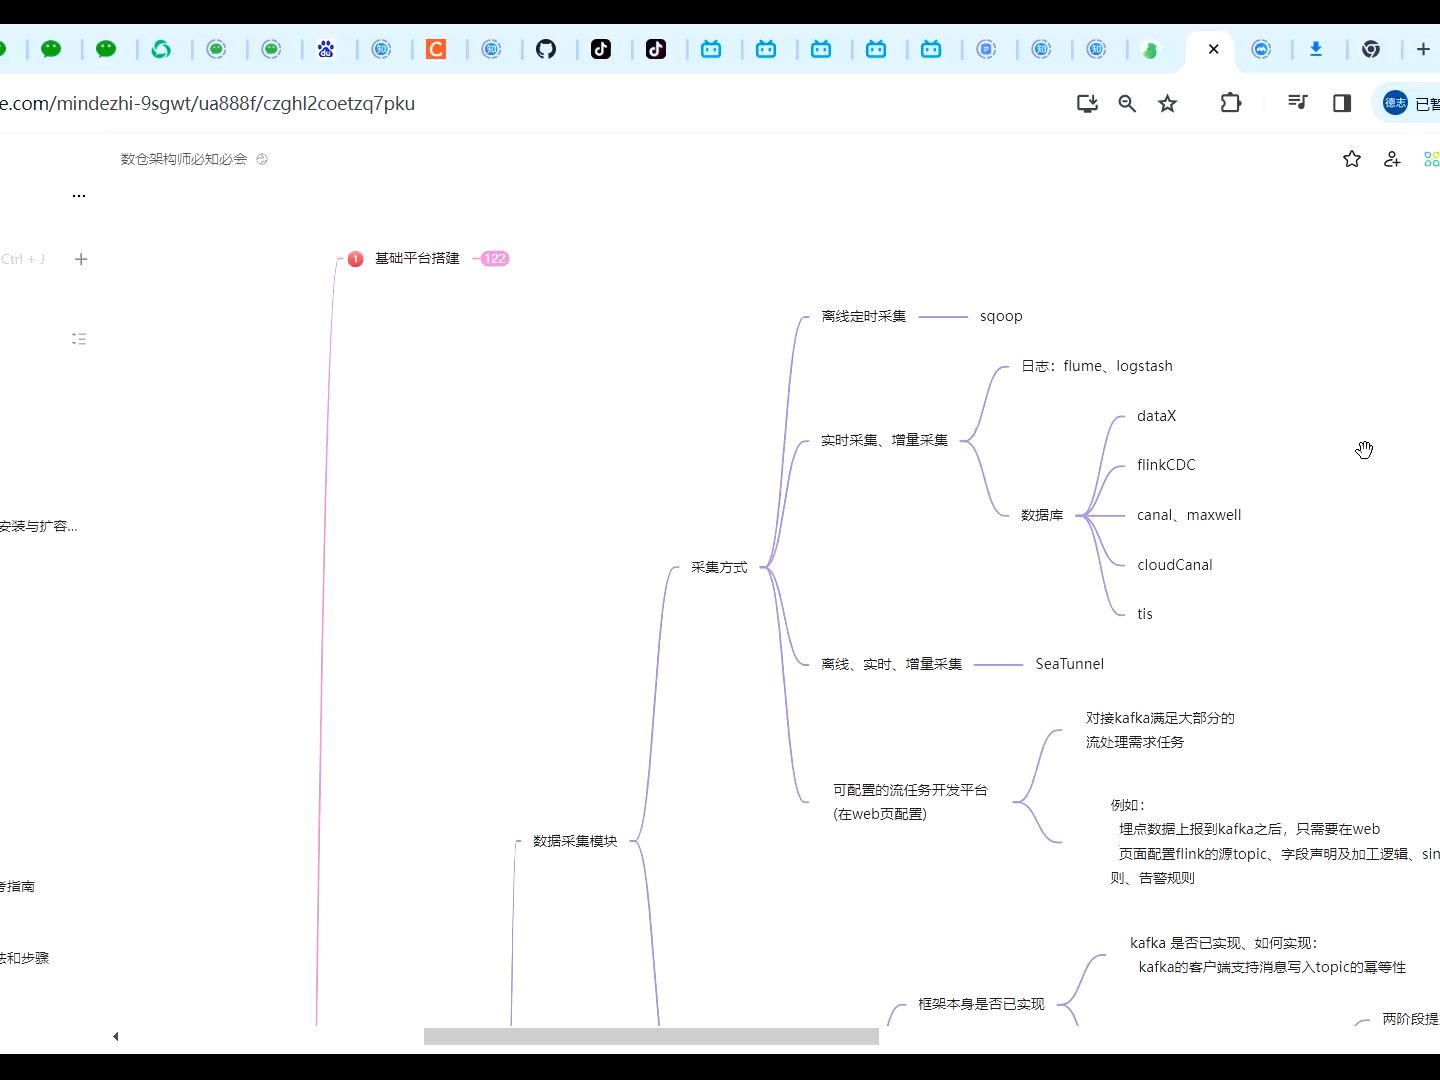The height and width of the screenshot is (1080, 1440).
Task: Select the 可配置的流任务开发平台 node
Action: coord(910,802)
